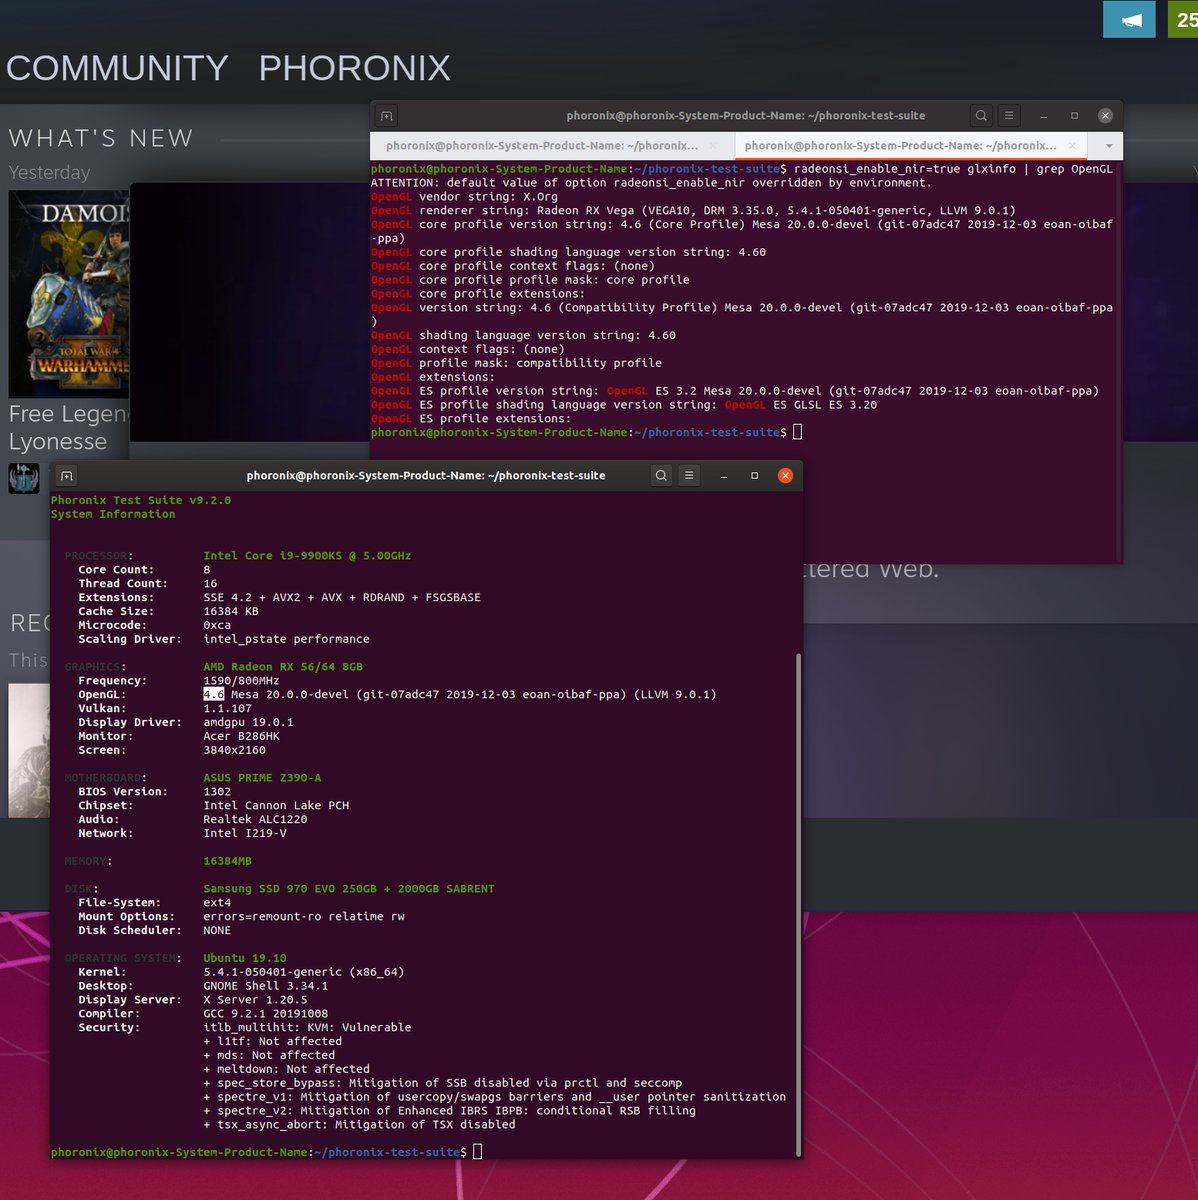Open the COMMUNITY menu in Steam

117,68
